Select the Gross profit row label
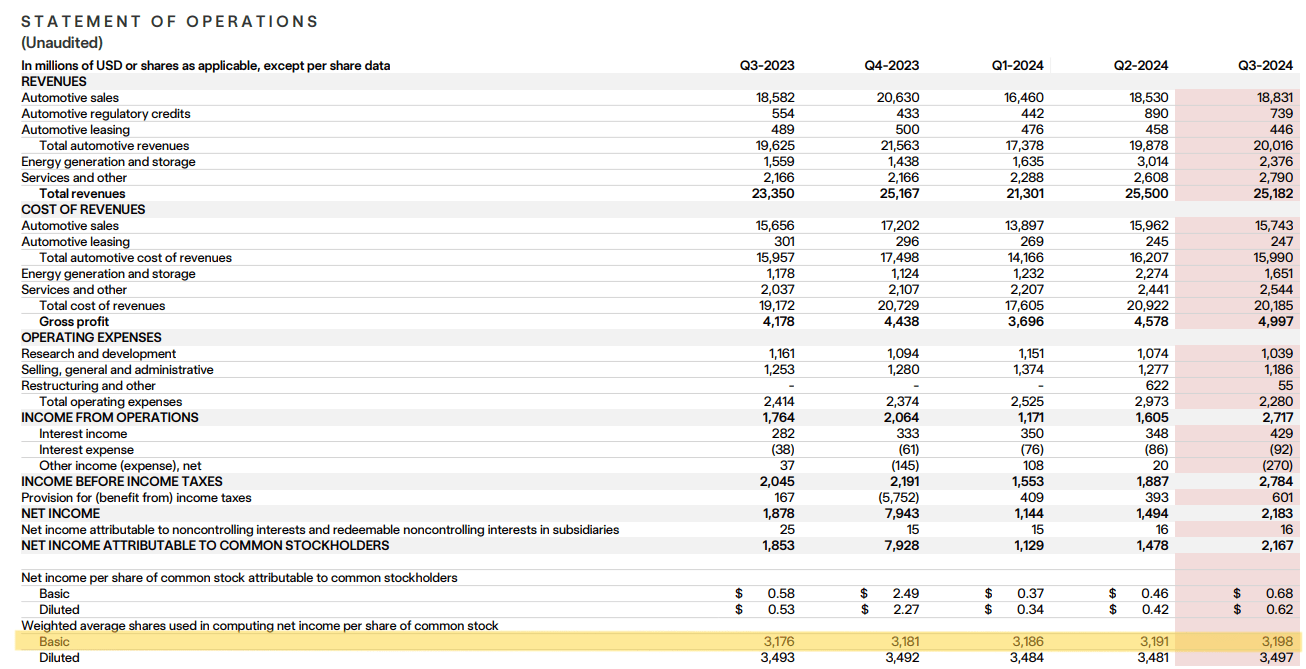This screenshot has height=669, width=1306. coord(74,322)
